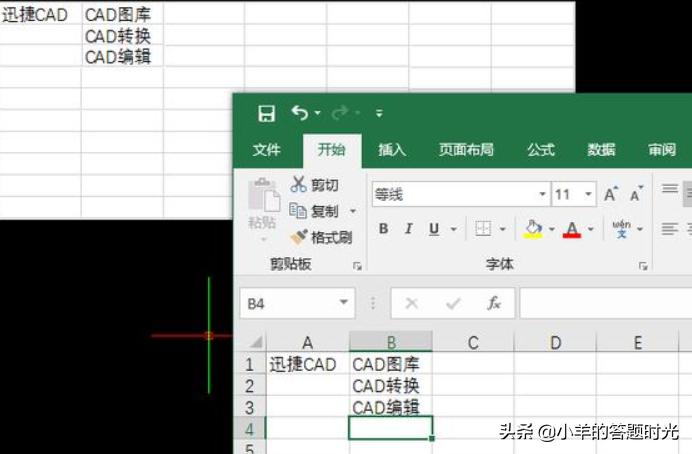The height and width of the screenshot is (454, 692).
Task: Toggle Bold formatting
Action: (x=384, y=229)
